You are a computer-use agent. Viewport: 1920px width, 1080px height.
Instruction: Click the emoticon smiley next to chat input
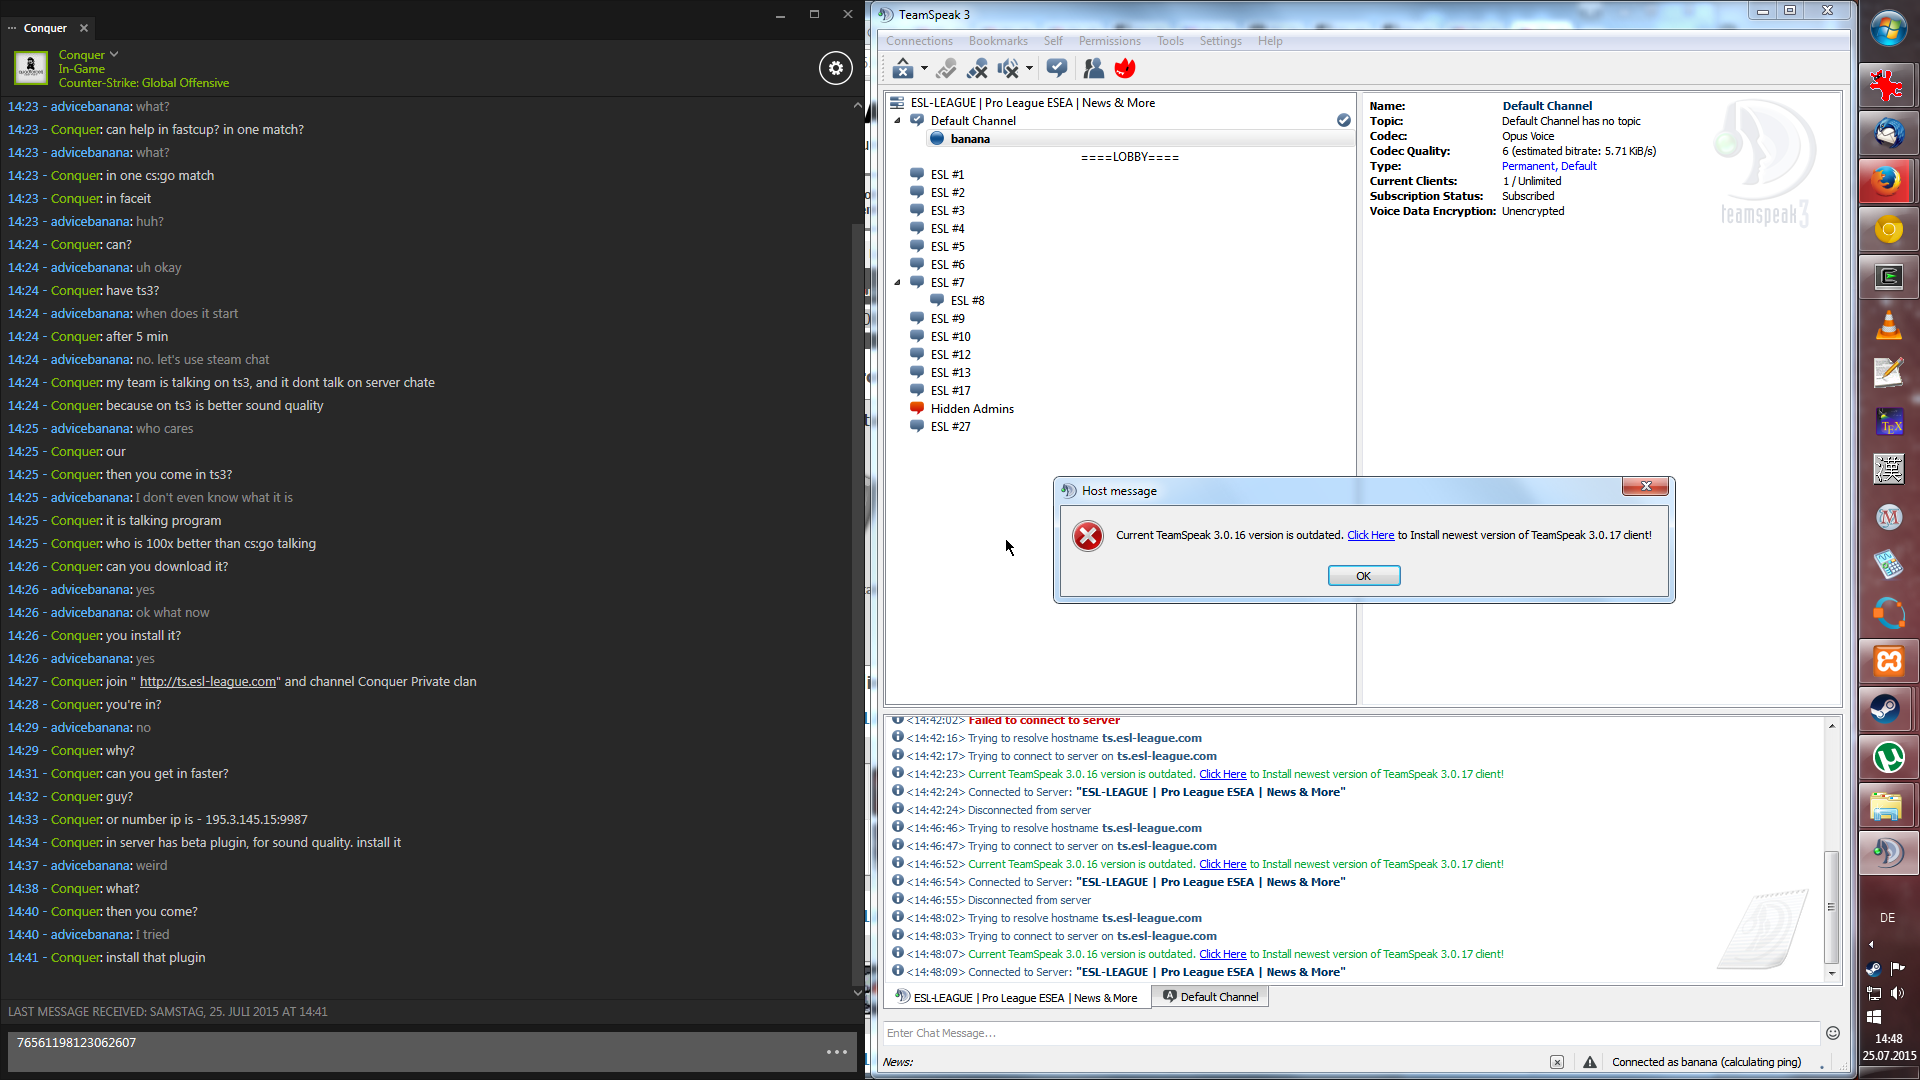pos(1832,1033)
